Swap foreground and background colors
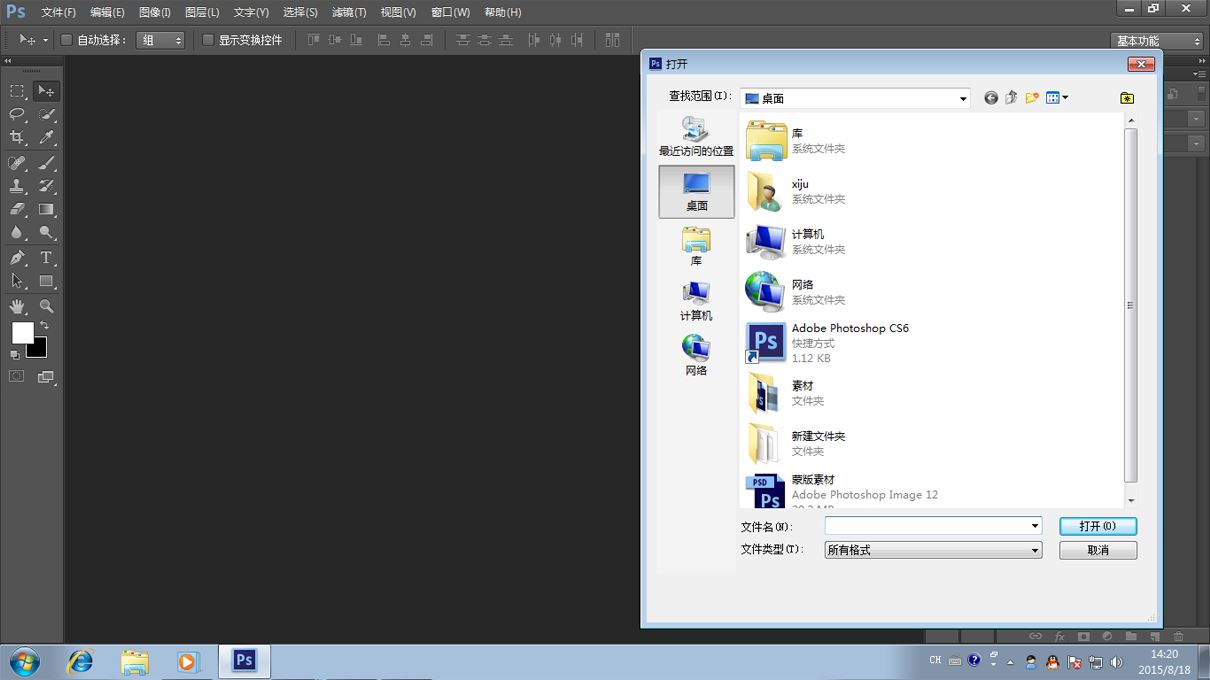The image size is (1210, 680). 44,325
